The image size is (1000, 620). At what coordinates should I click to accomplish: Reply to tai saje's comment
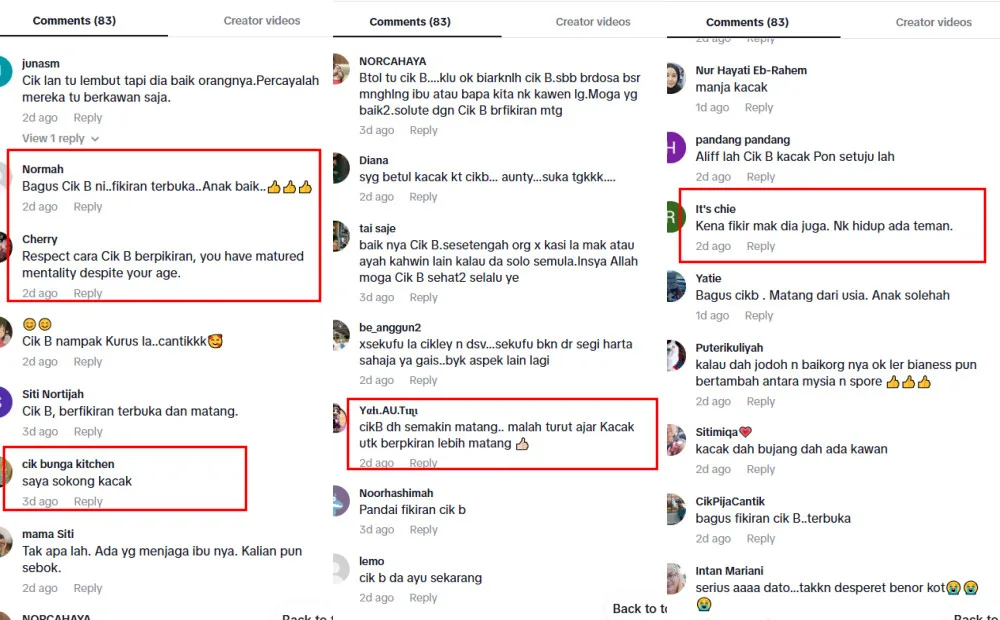pyautogui.click(x=423, y=297)
